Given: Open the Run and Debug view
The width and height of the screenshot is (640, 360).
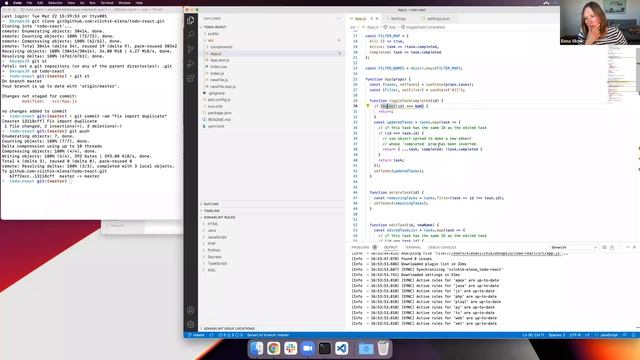Looking at the screenshot, I should [x=191, y=64].
